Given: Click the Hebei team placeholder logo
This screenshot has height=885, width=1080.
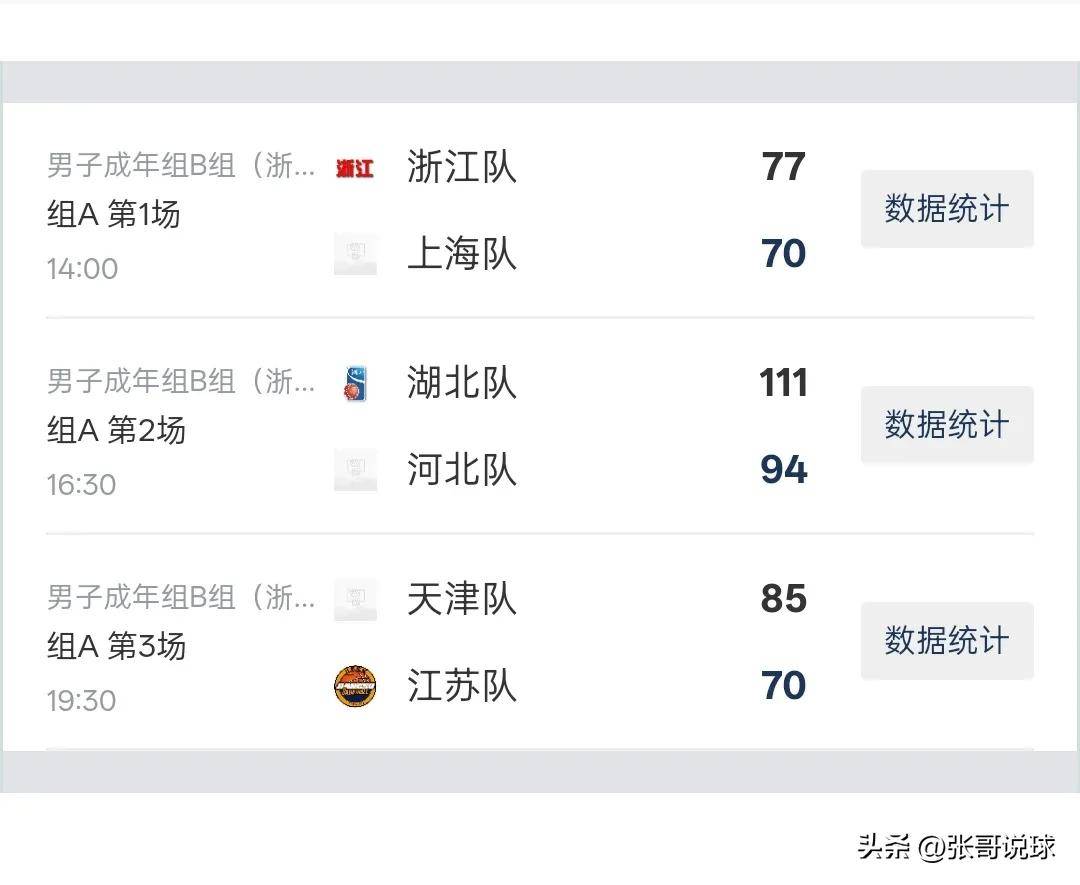Looking at the screenshot, I should tap(355, 470).
